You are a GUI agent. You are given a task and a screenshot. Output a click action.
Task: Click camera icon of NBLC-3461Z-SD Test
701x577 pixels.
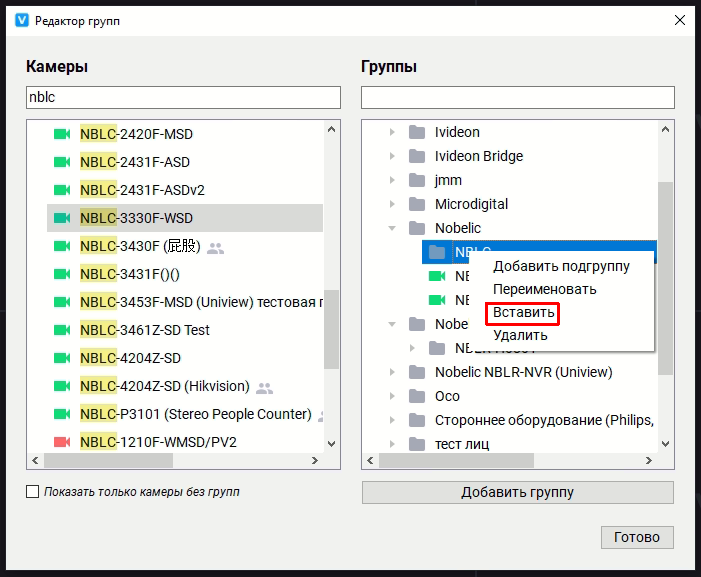point(62,330)
